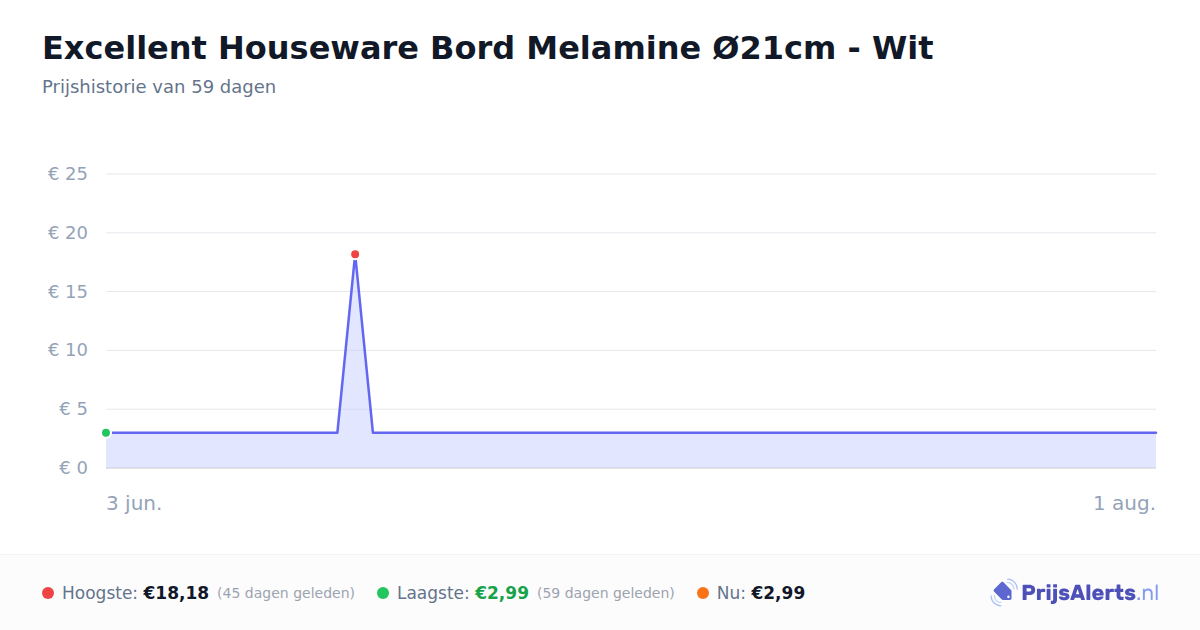Screen dimensions: 1200x630
Task: Click the PrijsAlerts tag logo icon
Action: [x=1004, y=593]
